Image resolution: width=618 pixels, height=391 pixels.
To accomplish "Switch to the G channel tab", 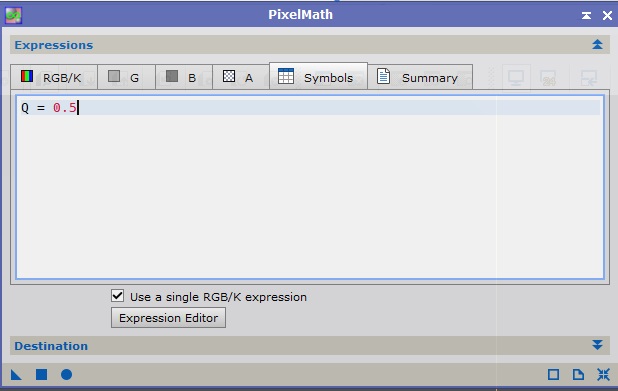I will tap(127, 77).
